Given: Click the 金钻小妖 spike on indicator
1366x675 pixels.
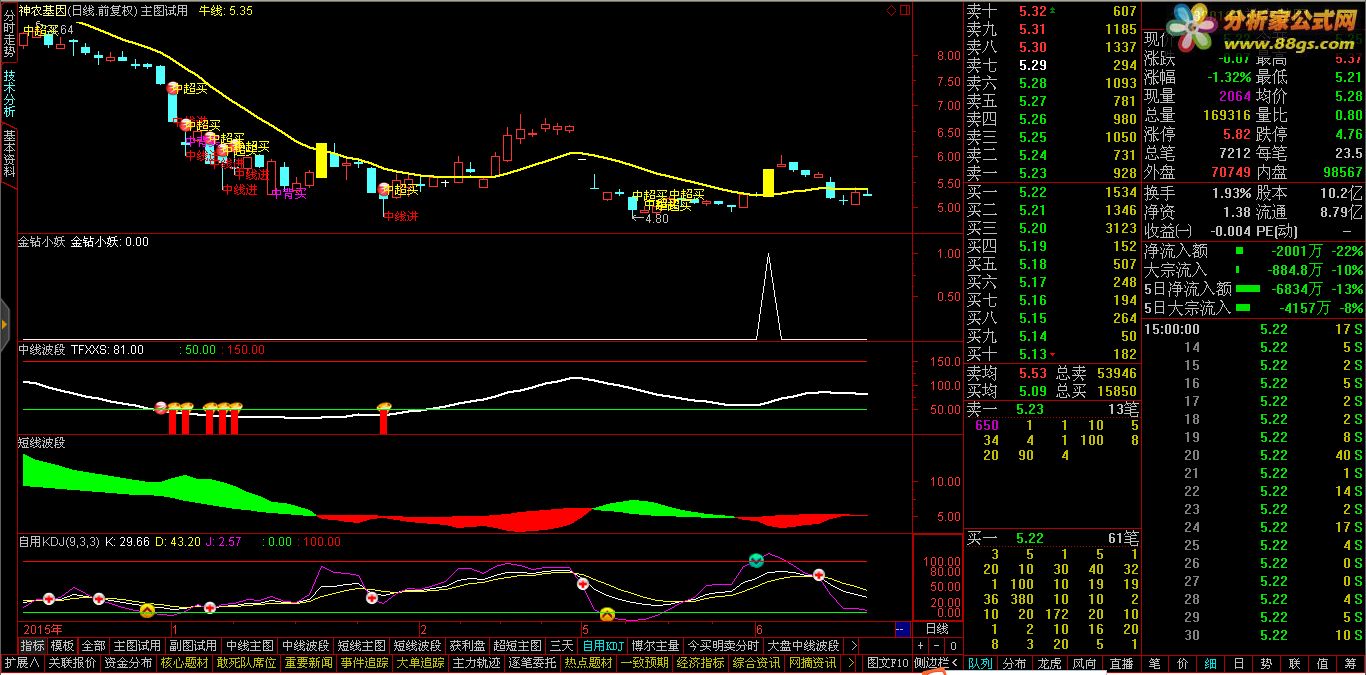Looking at the screenshot, I should (x=767, y=295).
